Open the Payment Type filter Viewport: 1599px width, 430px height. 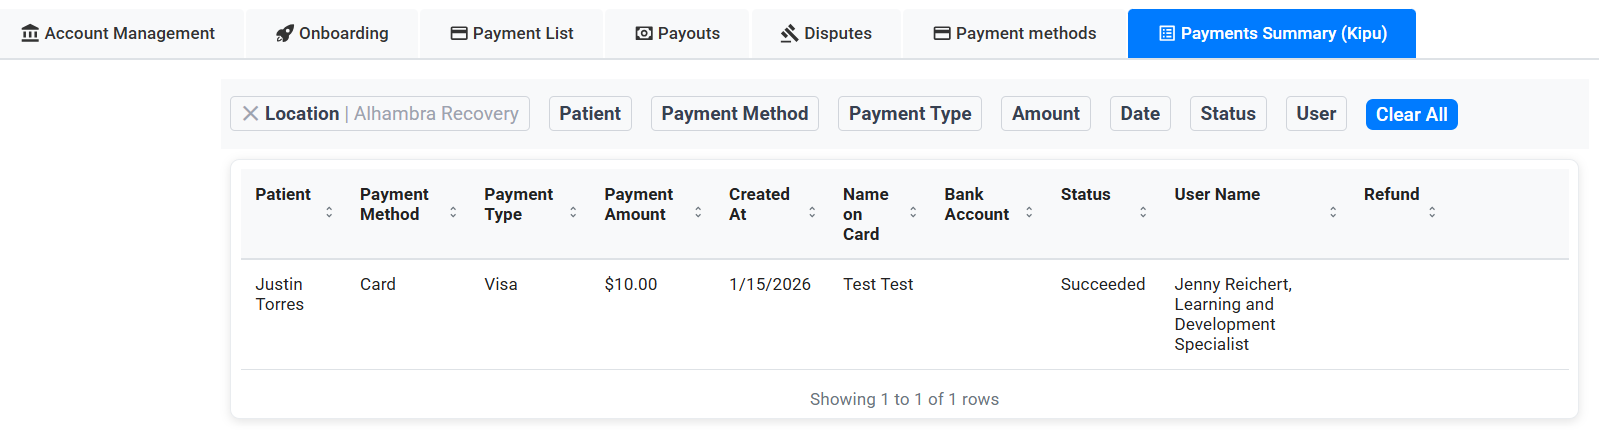coord(910,114)
